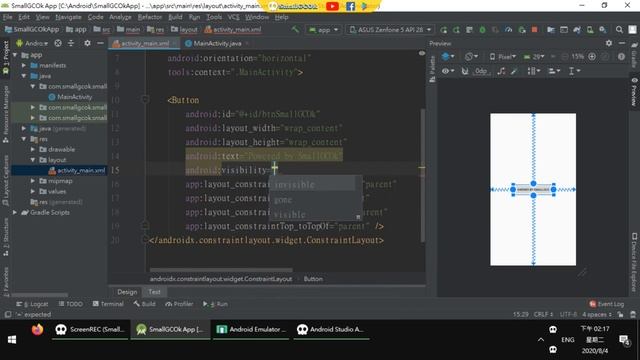Open the SDK Manager icon
The image size is (640, 360).
coord(603,30)
